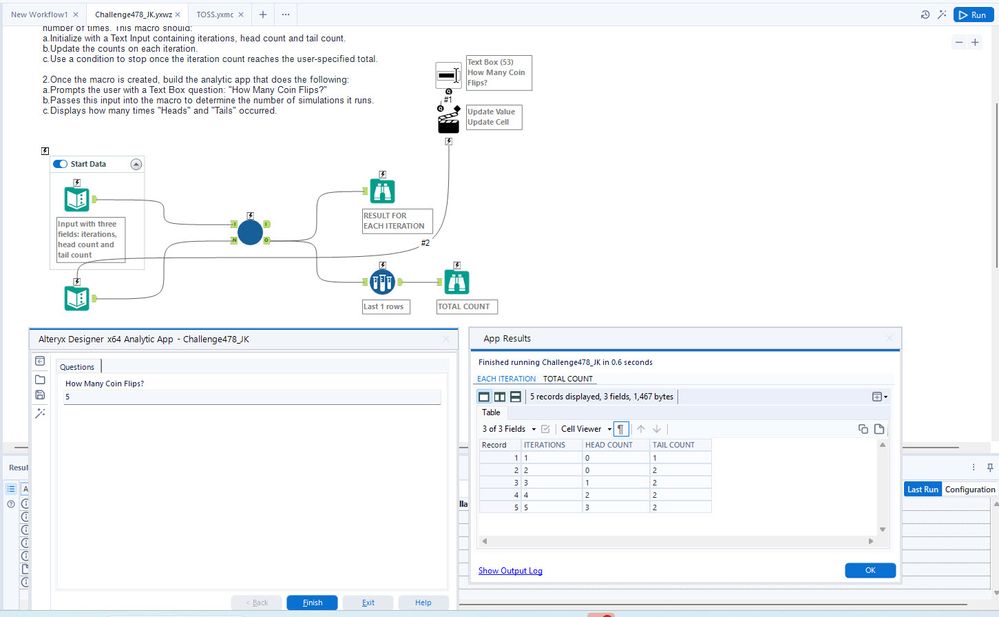Click the magic wand icon in top toolbar

942,15
